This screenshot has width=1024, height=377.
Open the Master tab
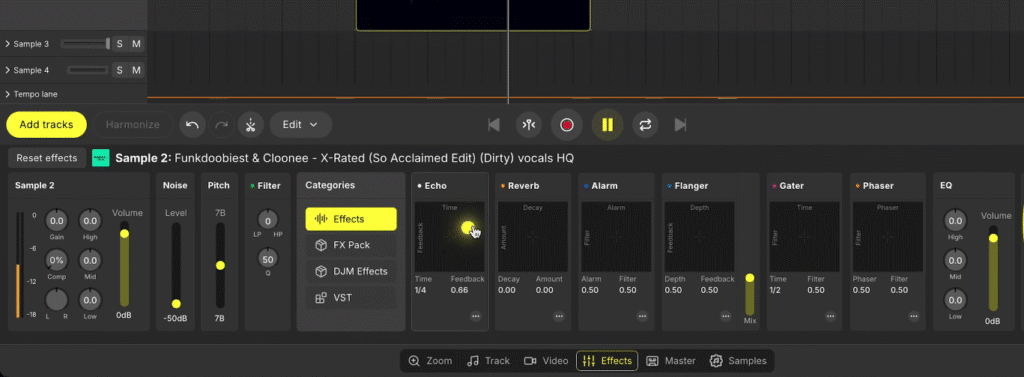[671, 361]
